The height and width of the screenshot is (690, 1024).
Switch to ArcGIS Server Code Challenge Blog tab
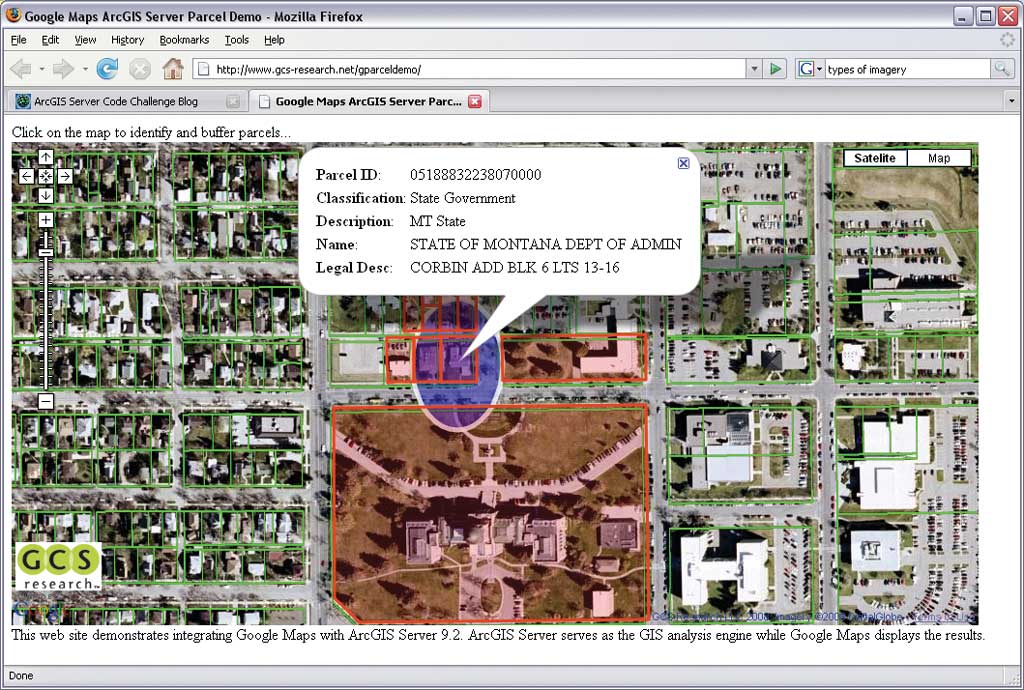pos(125,101)
